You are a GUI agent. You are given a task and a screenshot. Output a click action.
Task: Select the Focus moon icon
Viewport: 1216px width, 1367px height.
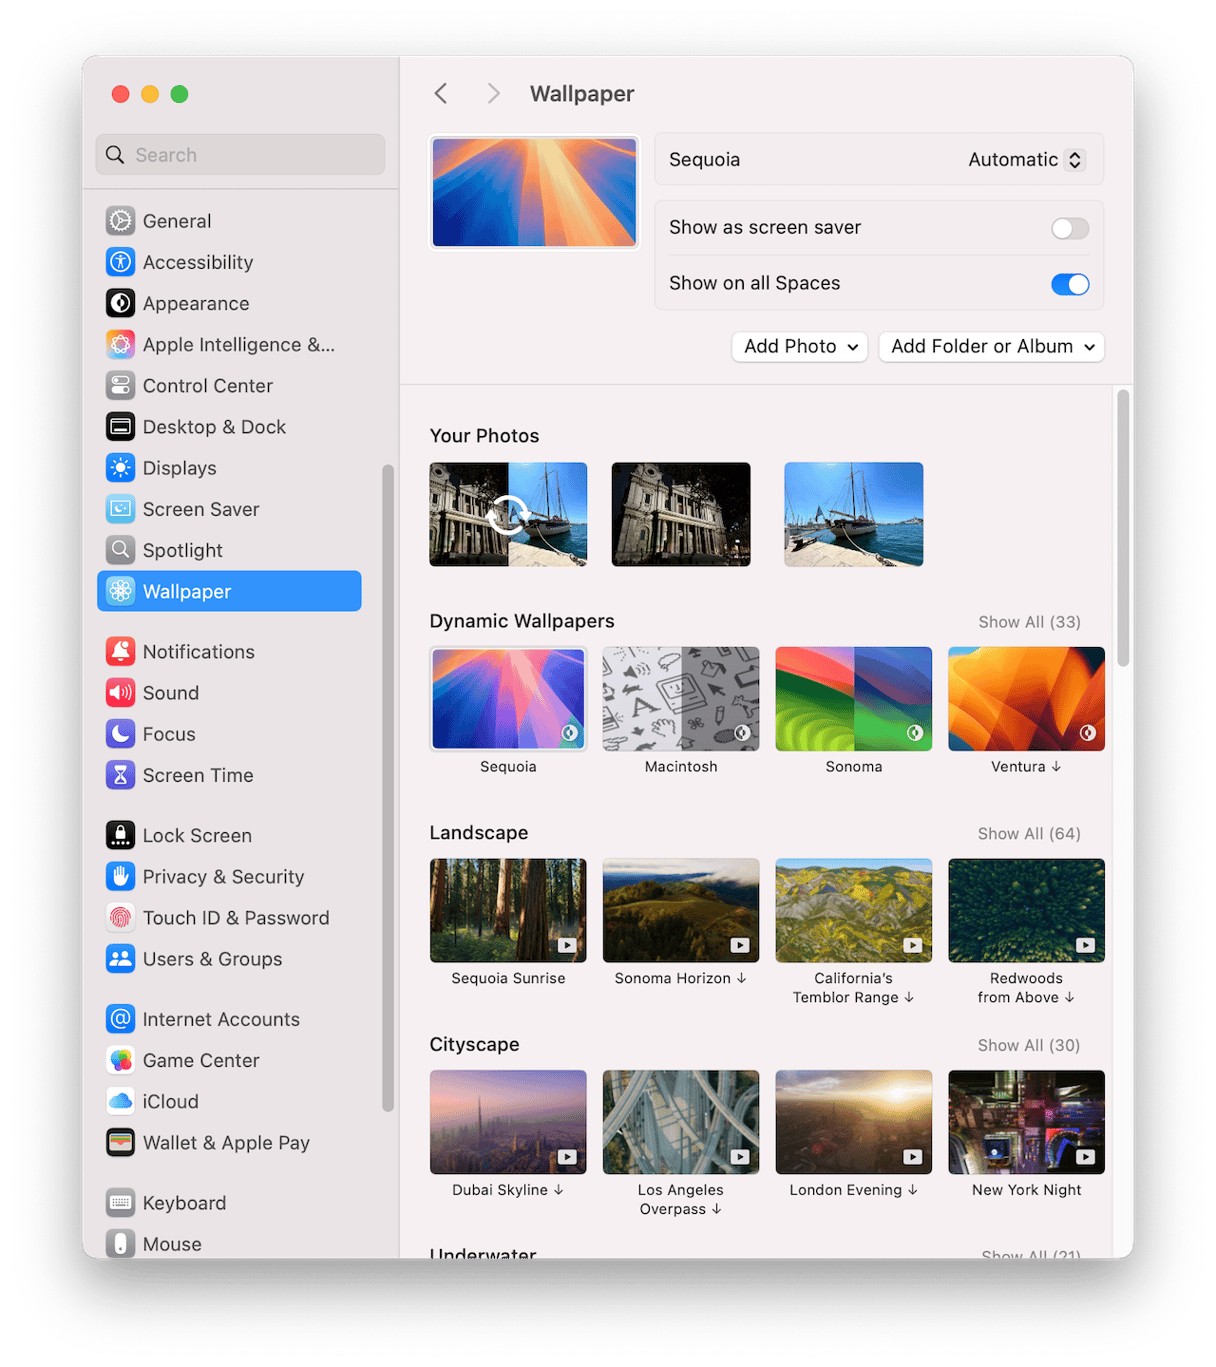(120, 734)
